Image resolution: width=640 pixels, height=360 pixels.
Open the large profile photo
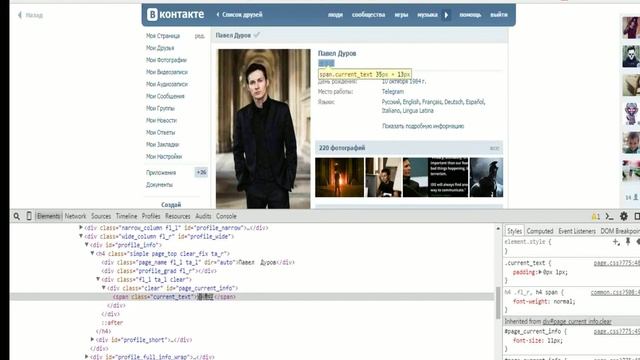pyautogui.click(x=263, y=129)
